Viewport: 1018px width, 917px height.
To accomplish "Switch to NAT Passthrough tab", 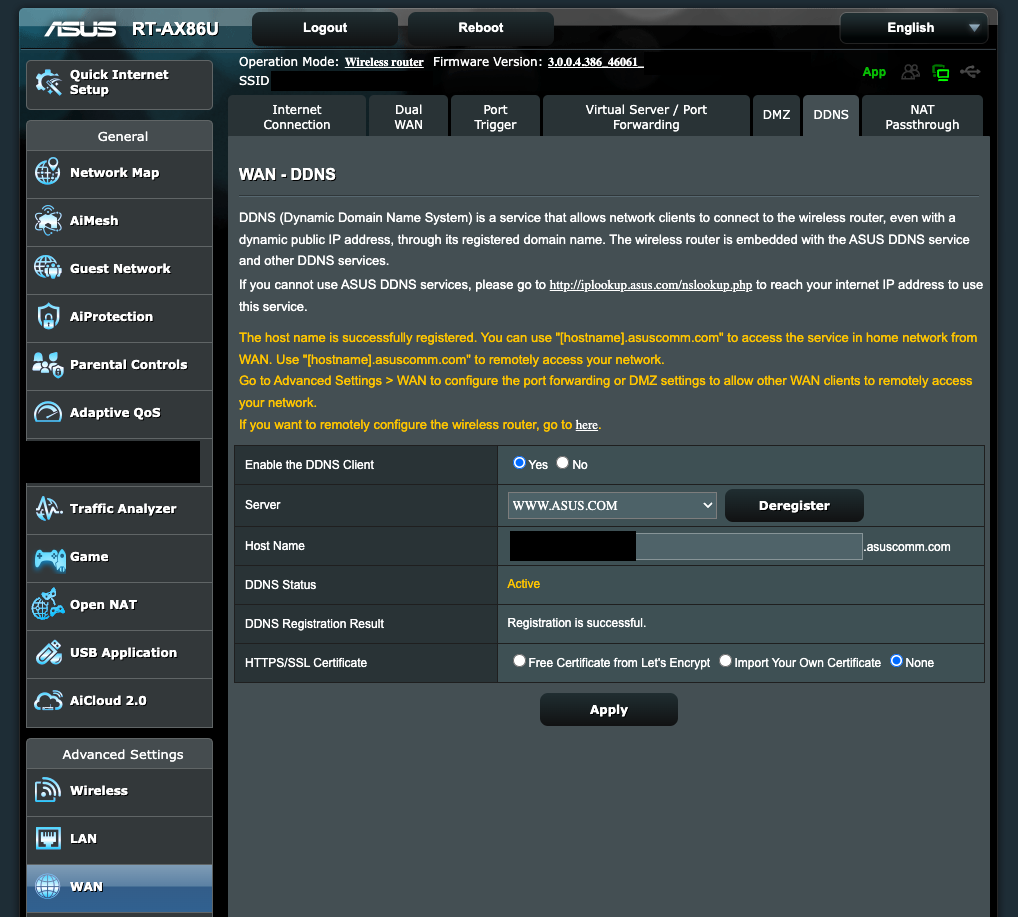I will [922, 117].
